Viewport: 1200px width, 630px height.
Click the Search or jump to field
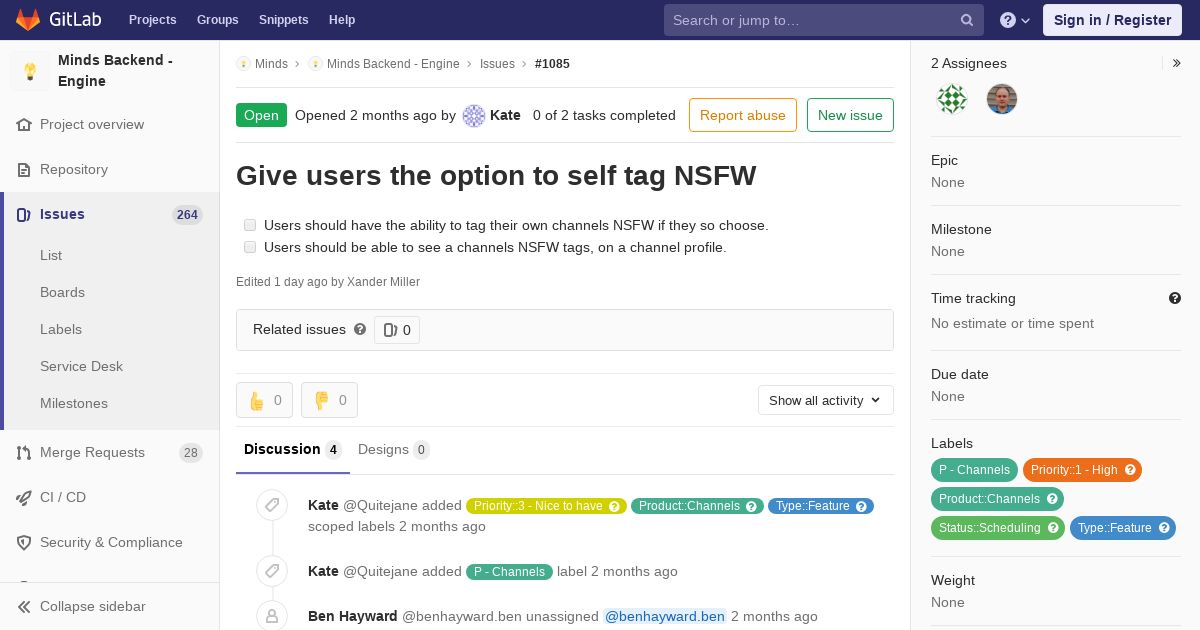812,20
